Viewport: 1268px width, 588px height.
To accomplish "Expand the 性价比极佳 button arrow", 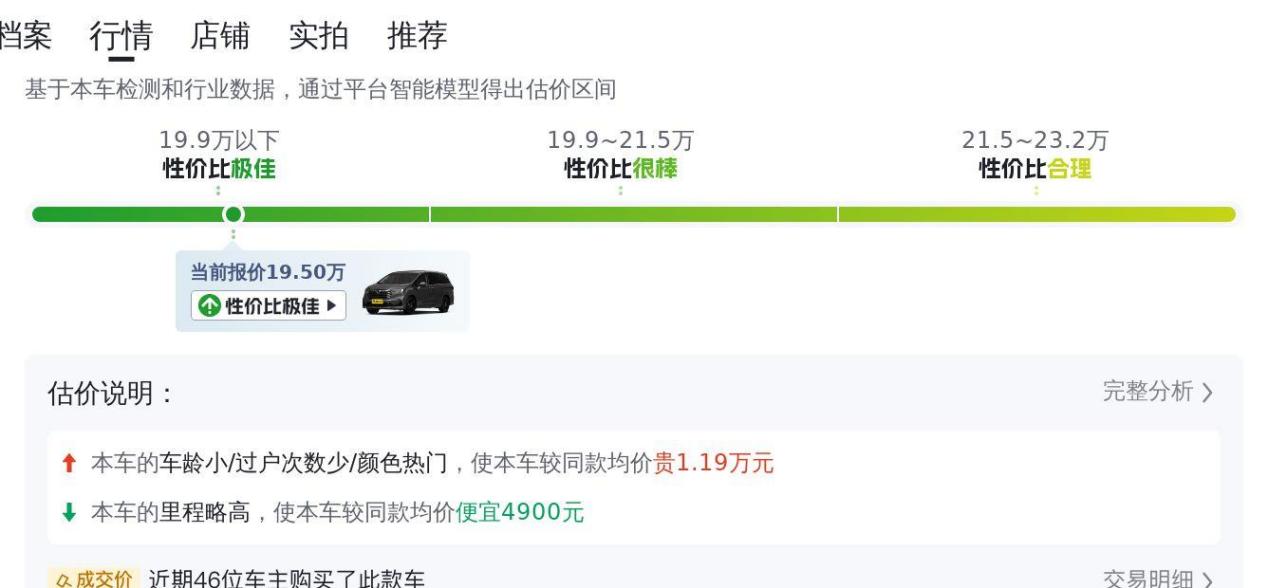I will (x=331, y=306).
